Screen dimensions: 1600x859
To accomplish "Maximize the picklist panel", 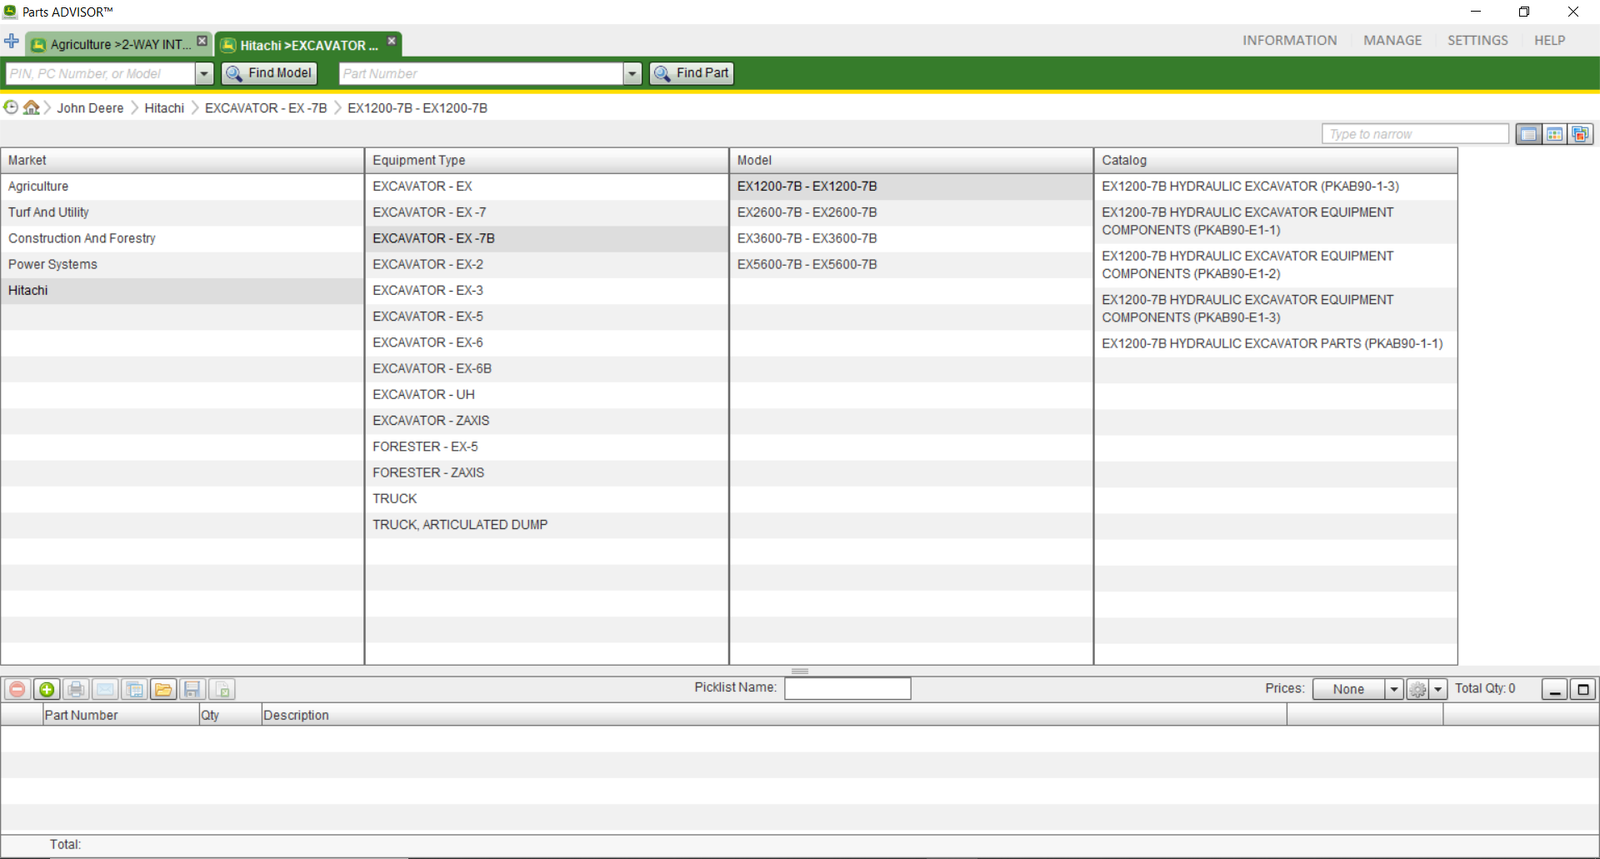I will [x=1583, y=689].
